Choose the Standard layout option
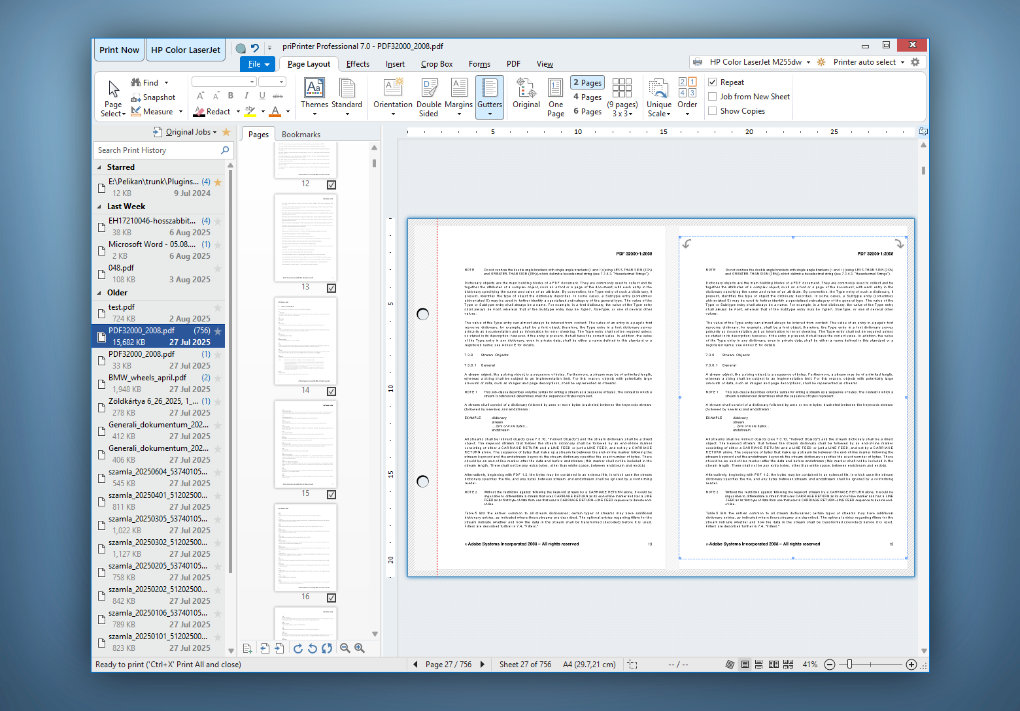This screenshot has height=711, width=1020. (347, 96)
